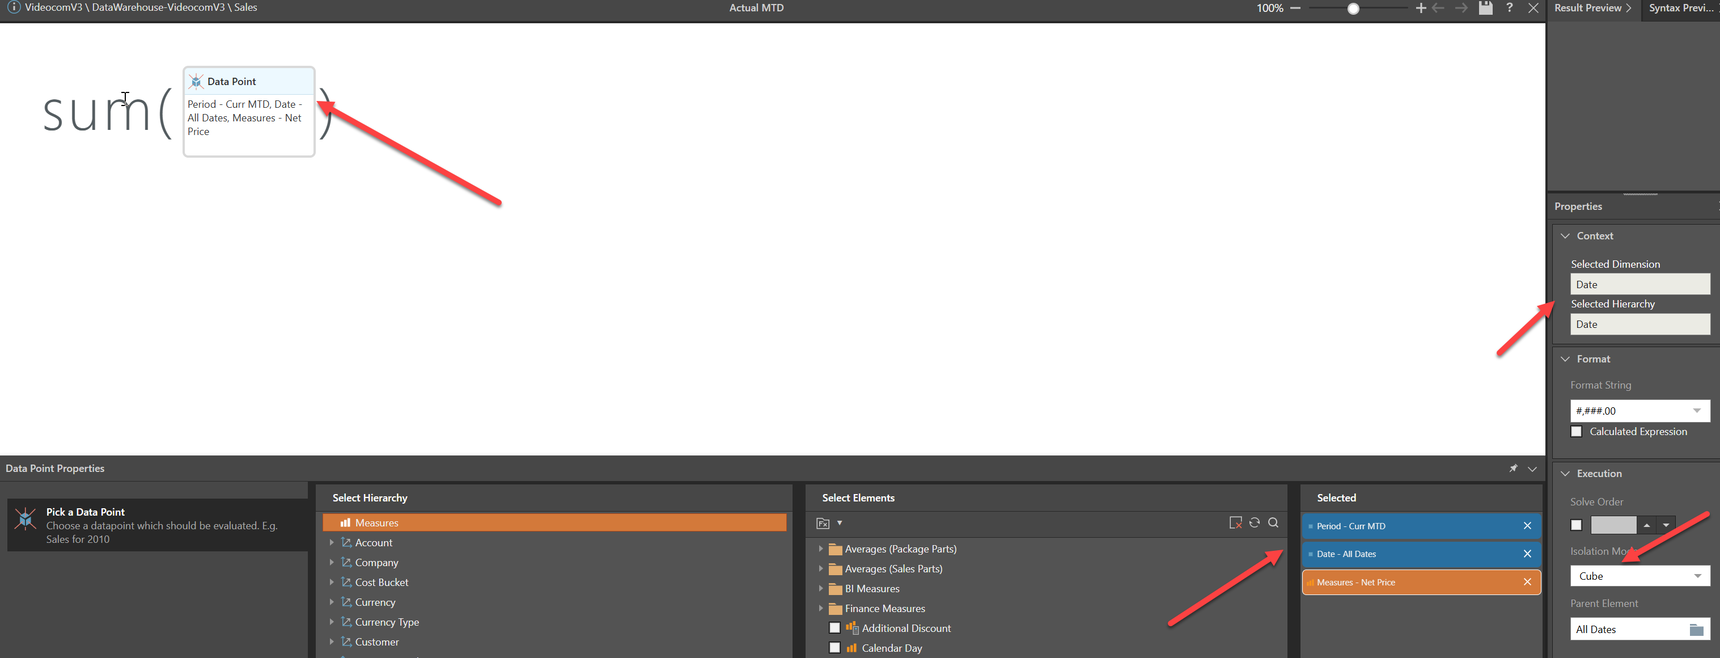
Task: Select the Data Point block in the formula
Action: point(249,111)
